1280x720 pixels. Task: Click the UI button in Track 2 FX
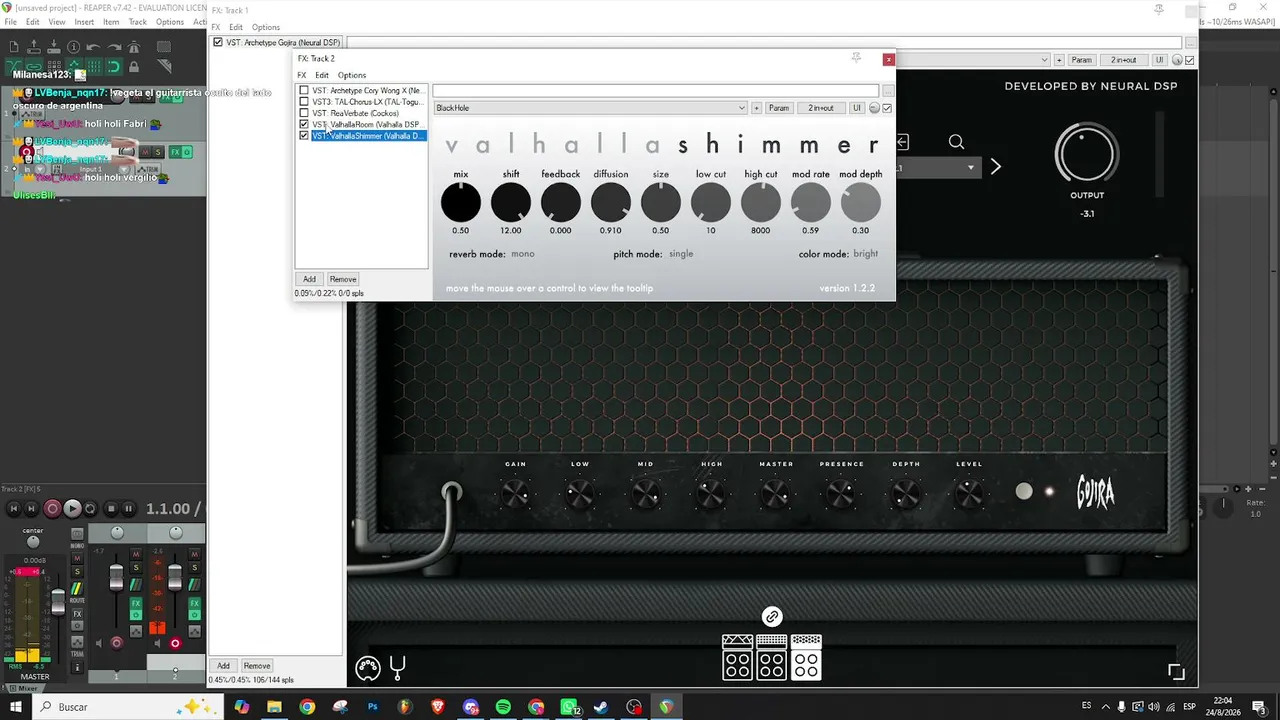tap(857, 108)
